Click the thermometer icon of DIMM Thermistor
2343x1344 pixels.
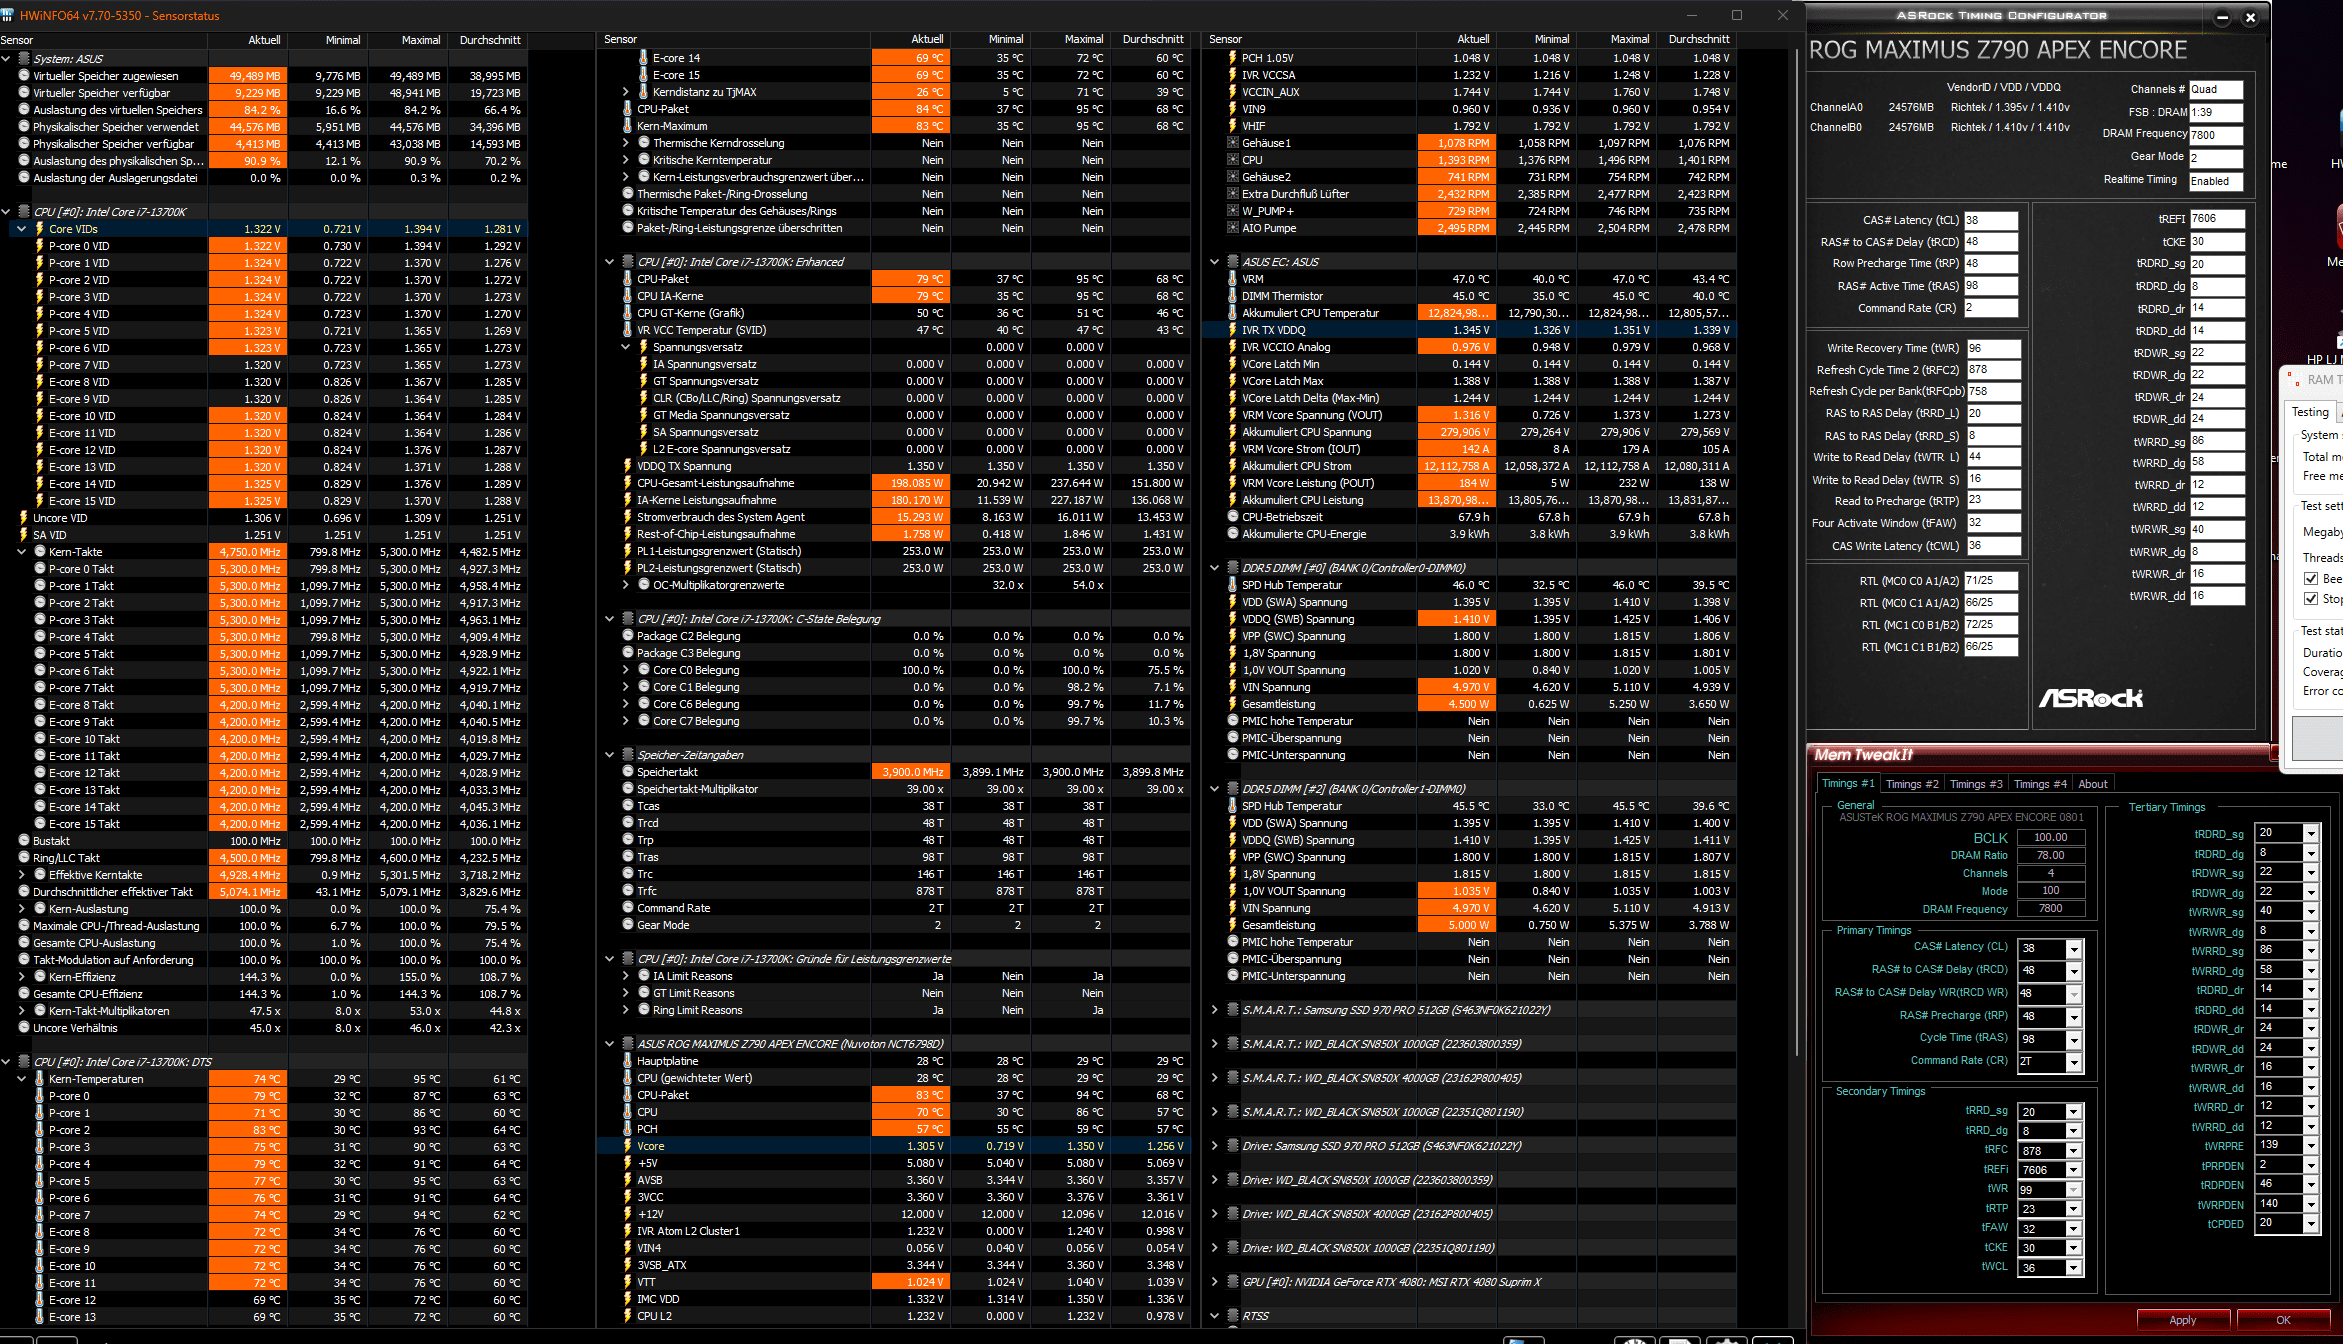(x=1233, y=296)
